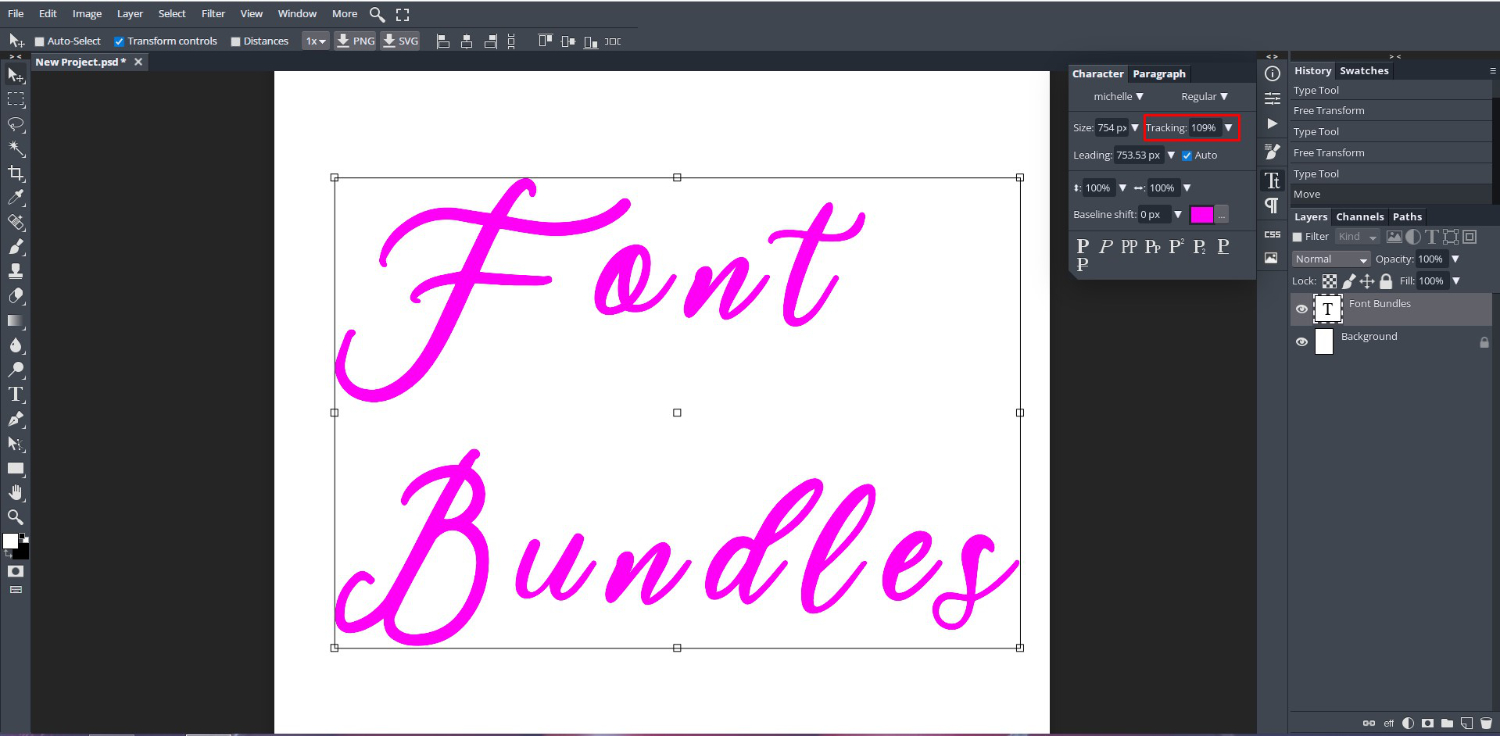Screen dimensions: 1500x736
Task: Select the Rectangle shape tool
Action: pyautogui.click(x=16, y=468)
